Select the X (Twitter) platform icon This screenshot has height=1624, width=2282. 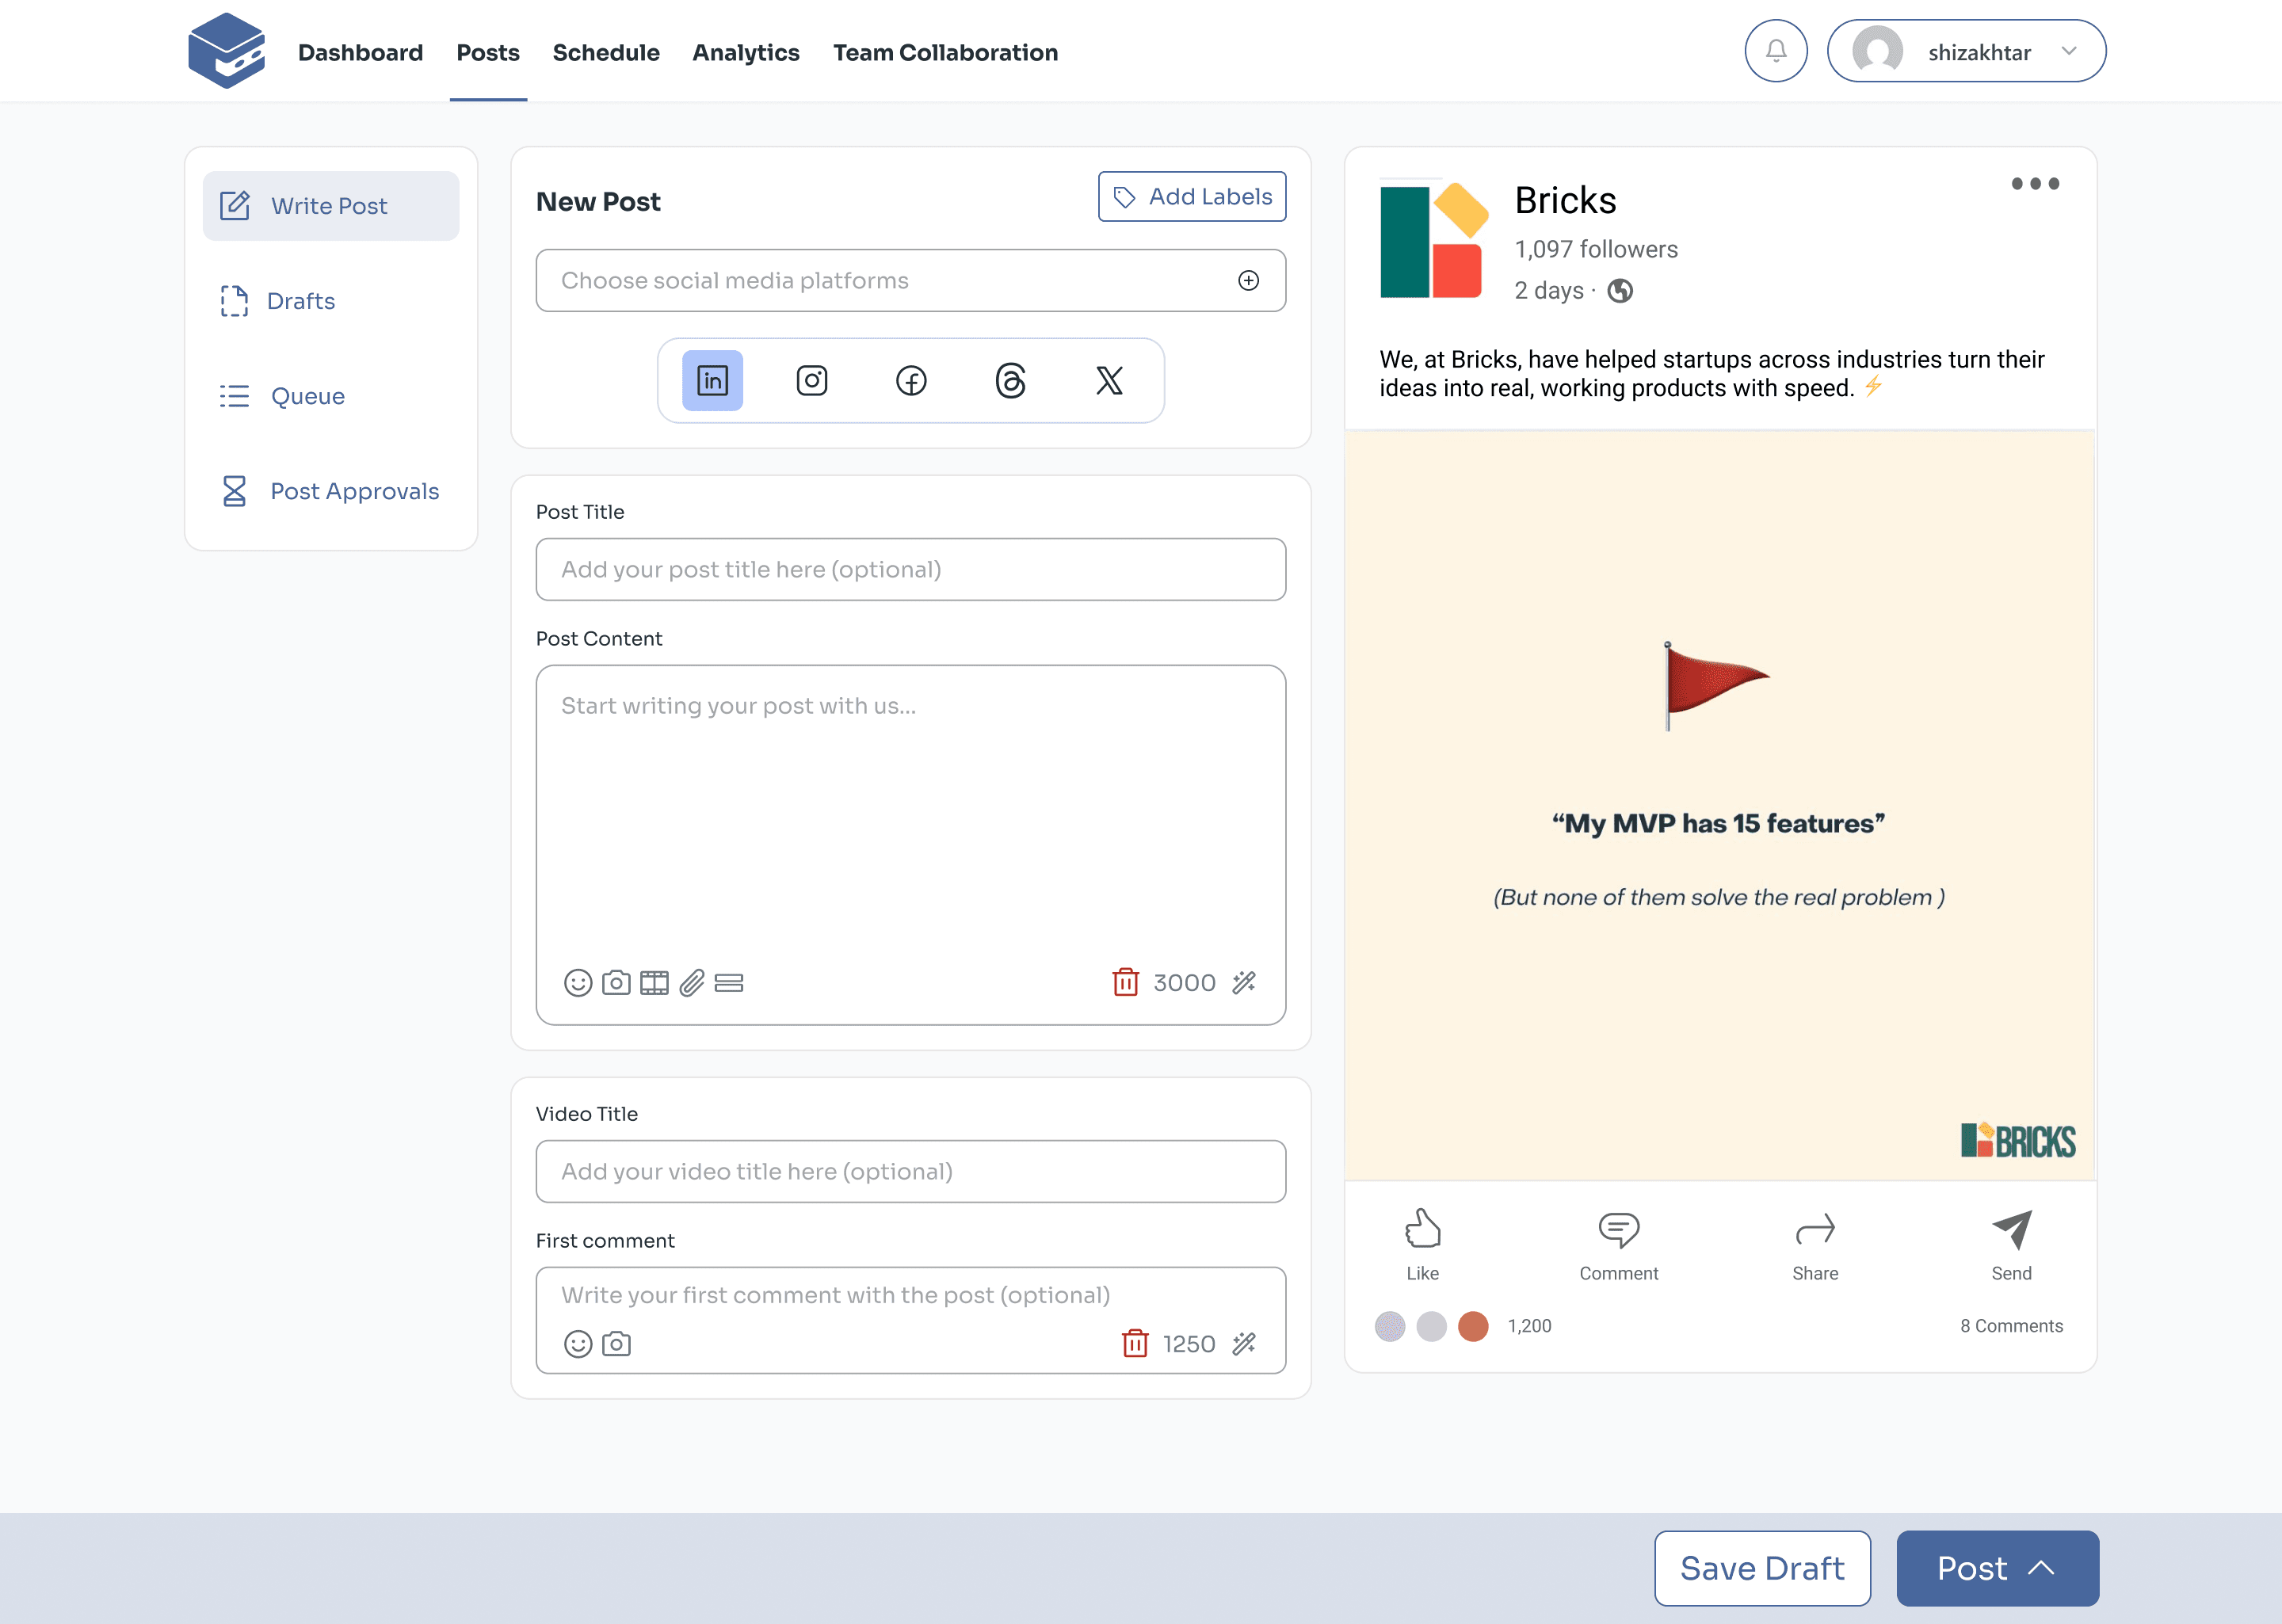pyautogui.click(x=1109, y=380)
